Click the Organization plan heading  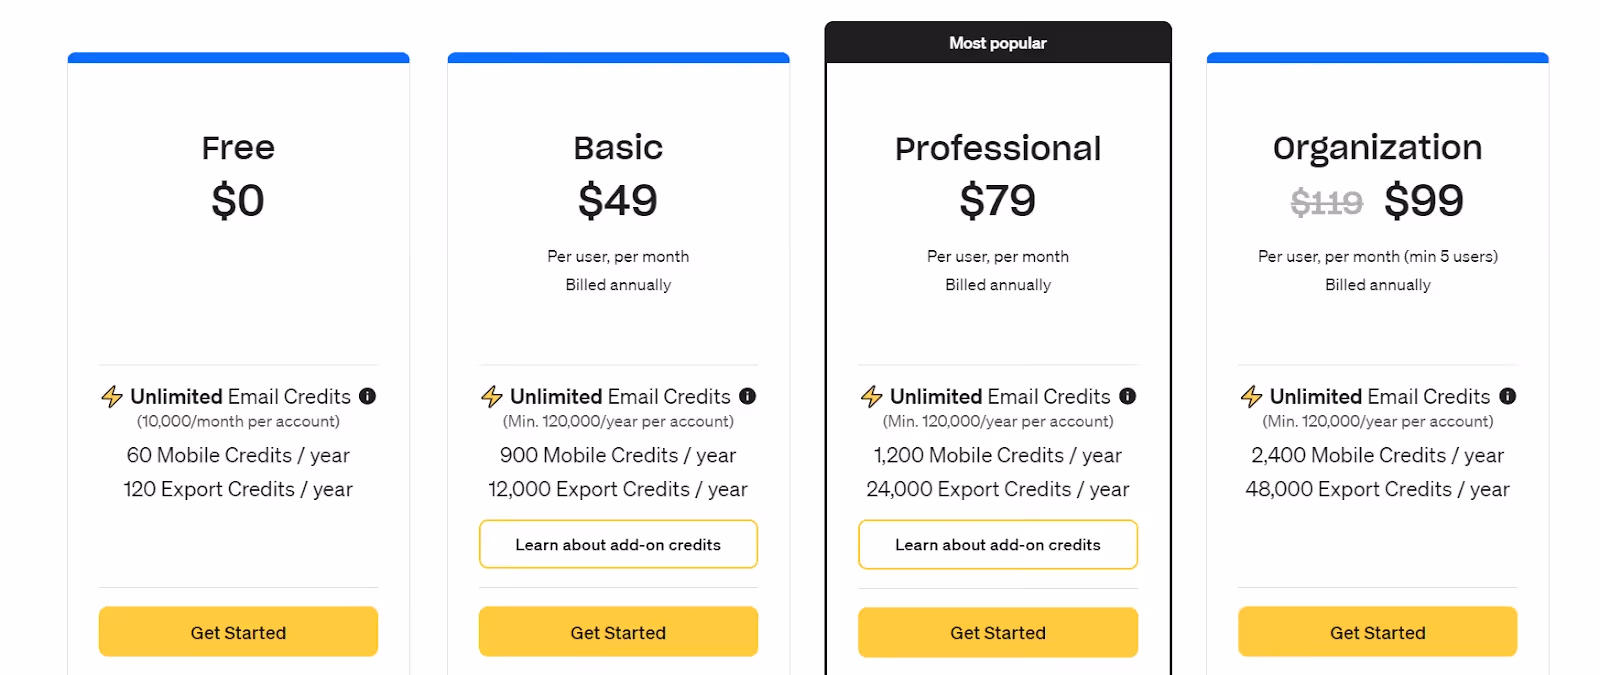click(1377, 147)
